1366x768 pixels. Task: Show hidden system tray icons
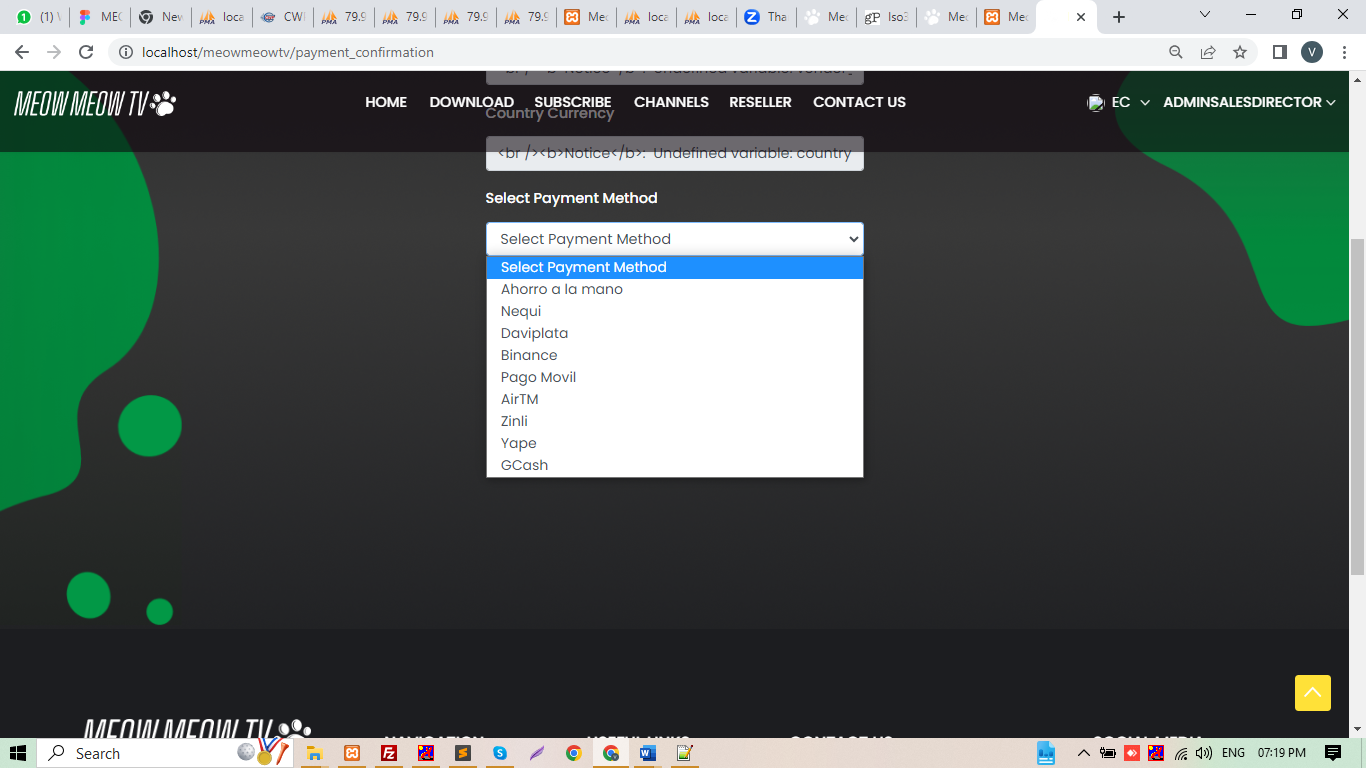click(x=1083, y=753)
